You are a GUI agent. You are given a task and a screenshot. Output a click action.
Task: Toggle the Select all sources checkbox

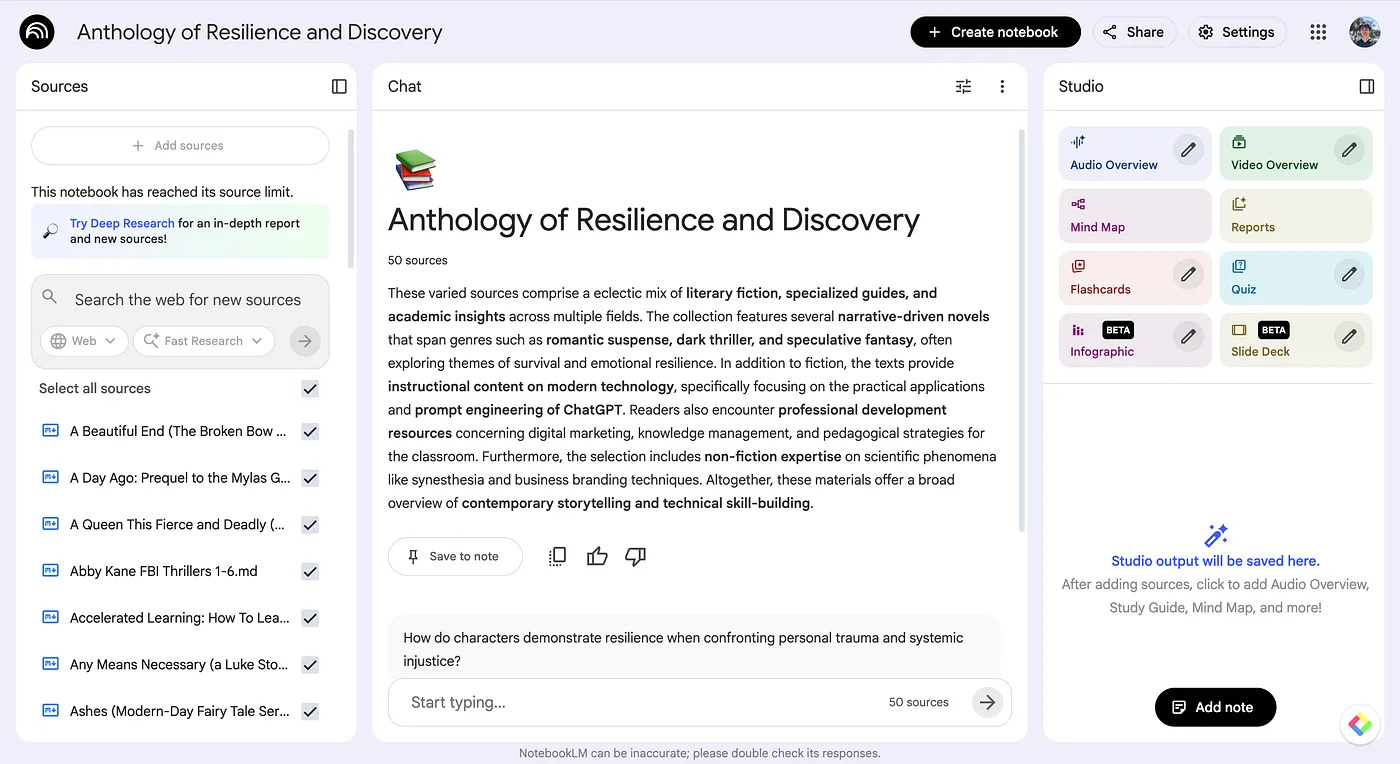310,388
